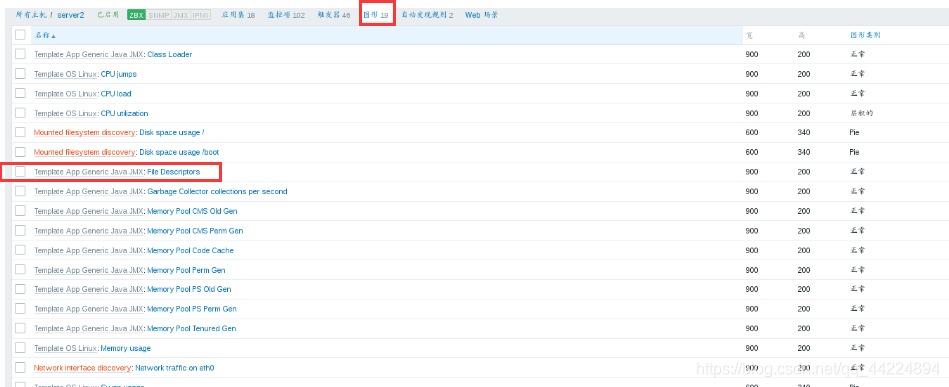Click width 600 in Disk space usage /boot row

tap(752, 152)
